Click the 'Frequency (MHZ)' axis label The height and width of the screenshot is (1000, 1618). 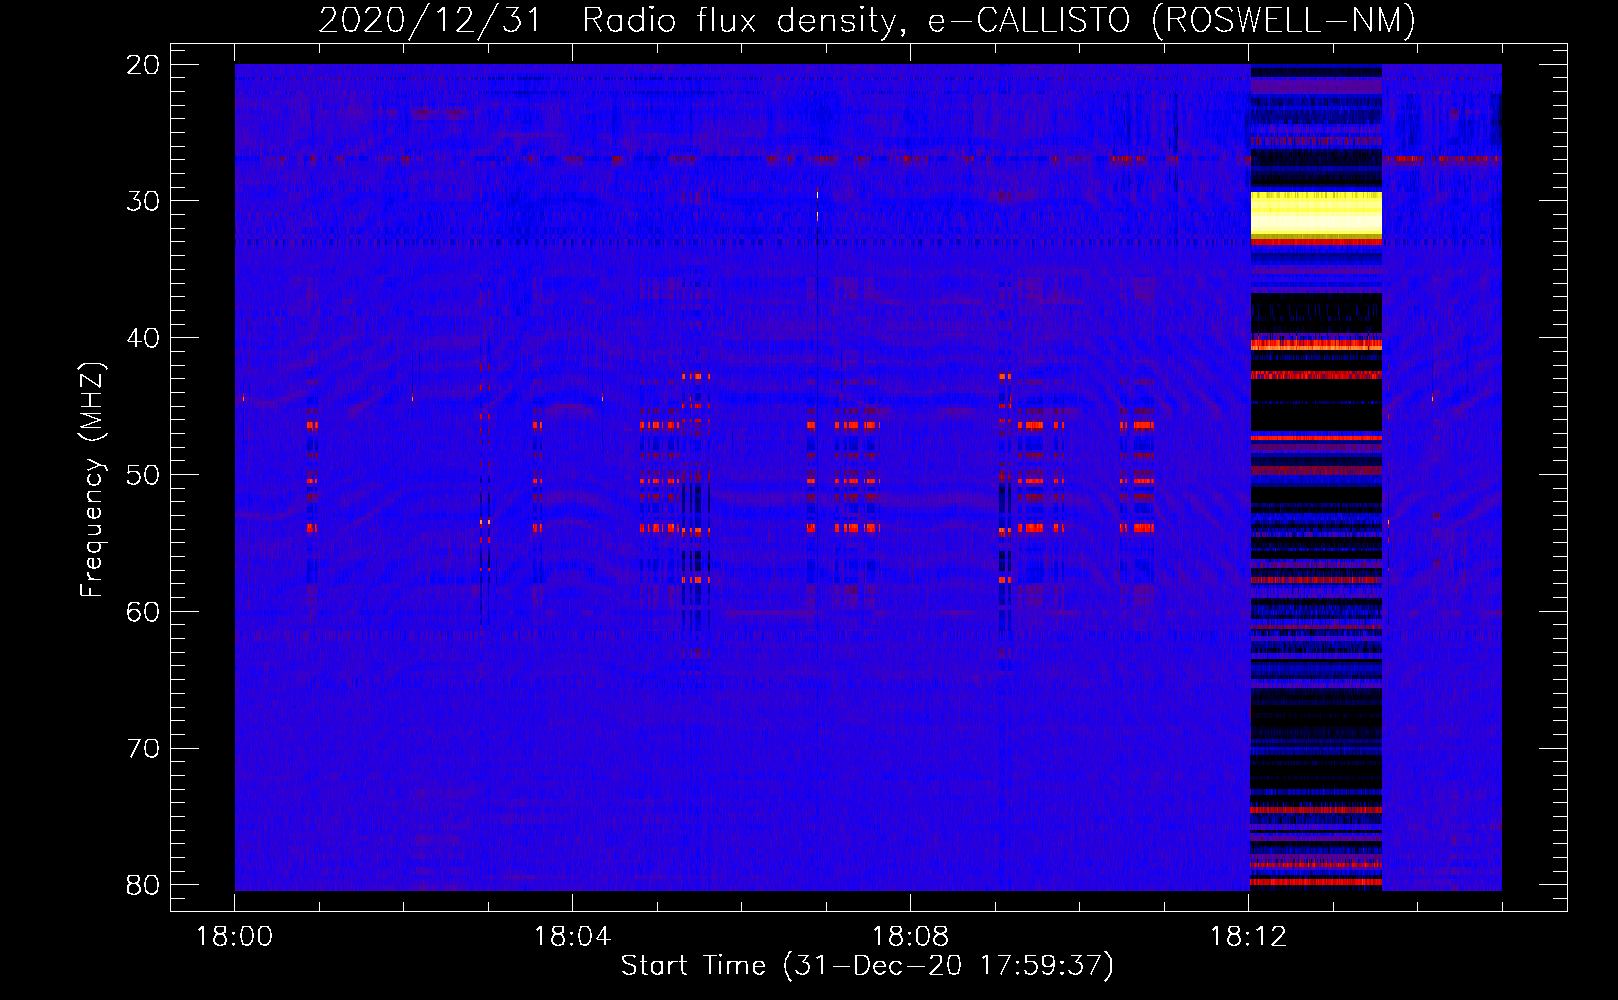pyautogui.click(x=92, y=480)
